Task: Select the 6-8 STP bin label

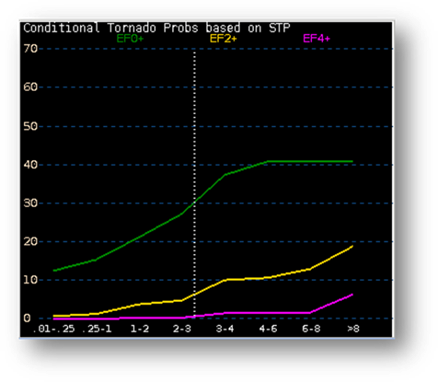Action: 311,329
